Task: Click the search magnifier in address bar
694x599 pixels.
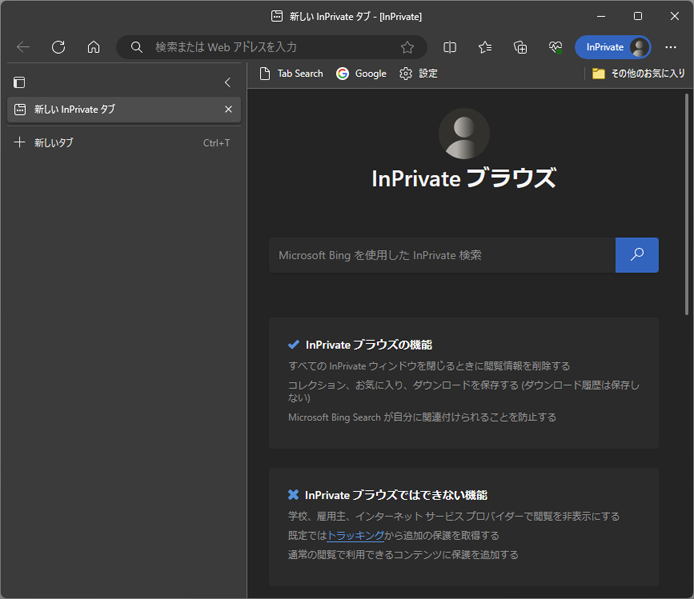Action: coord(136,47)
